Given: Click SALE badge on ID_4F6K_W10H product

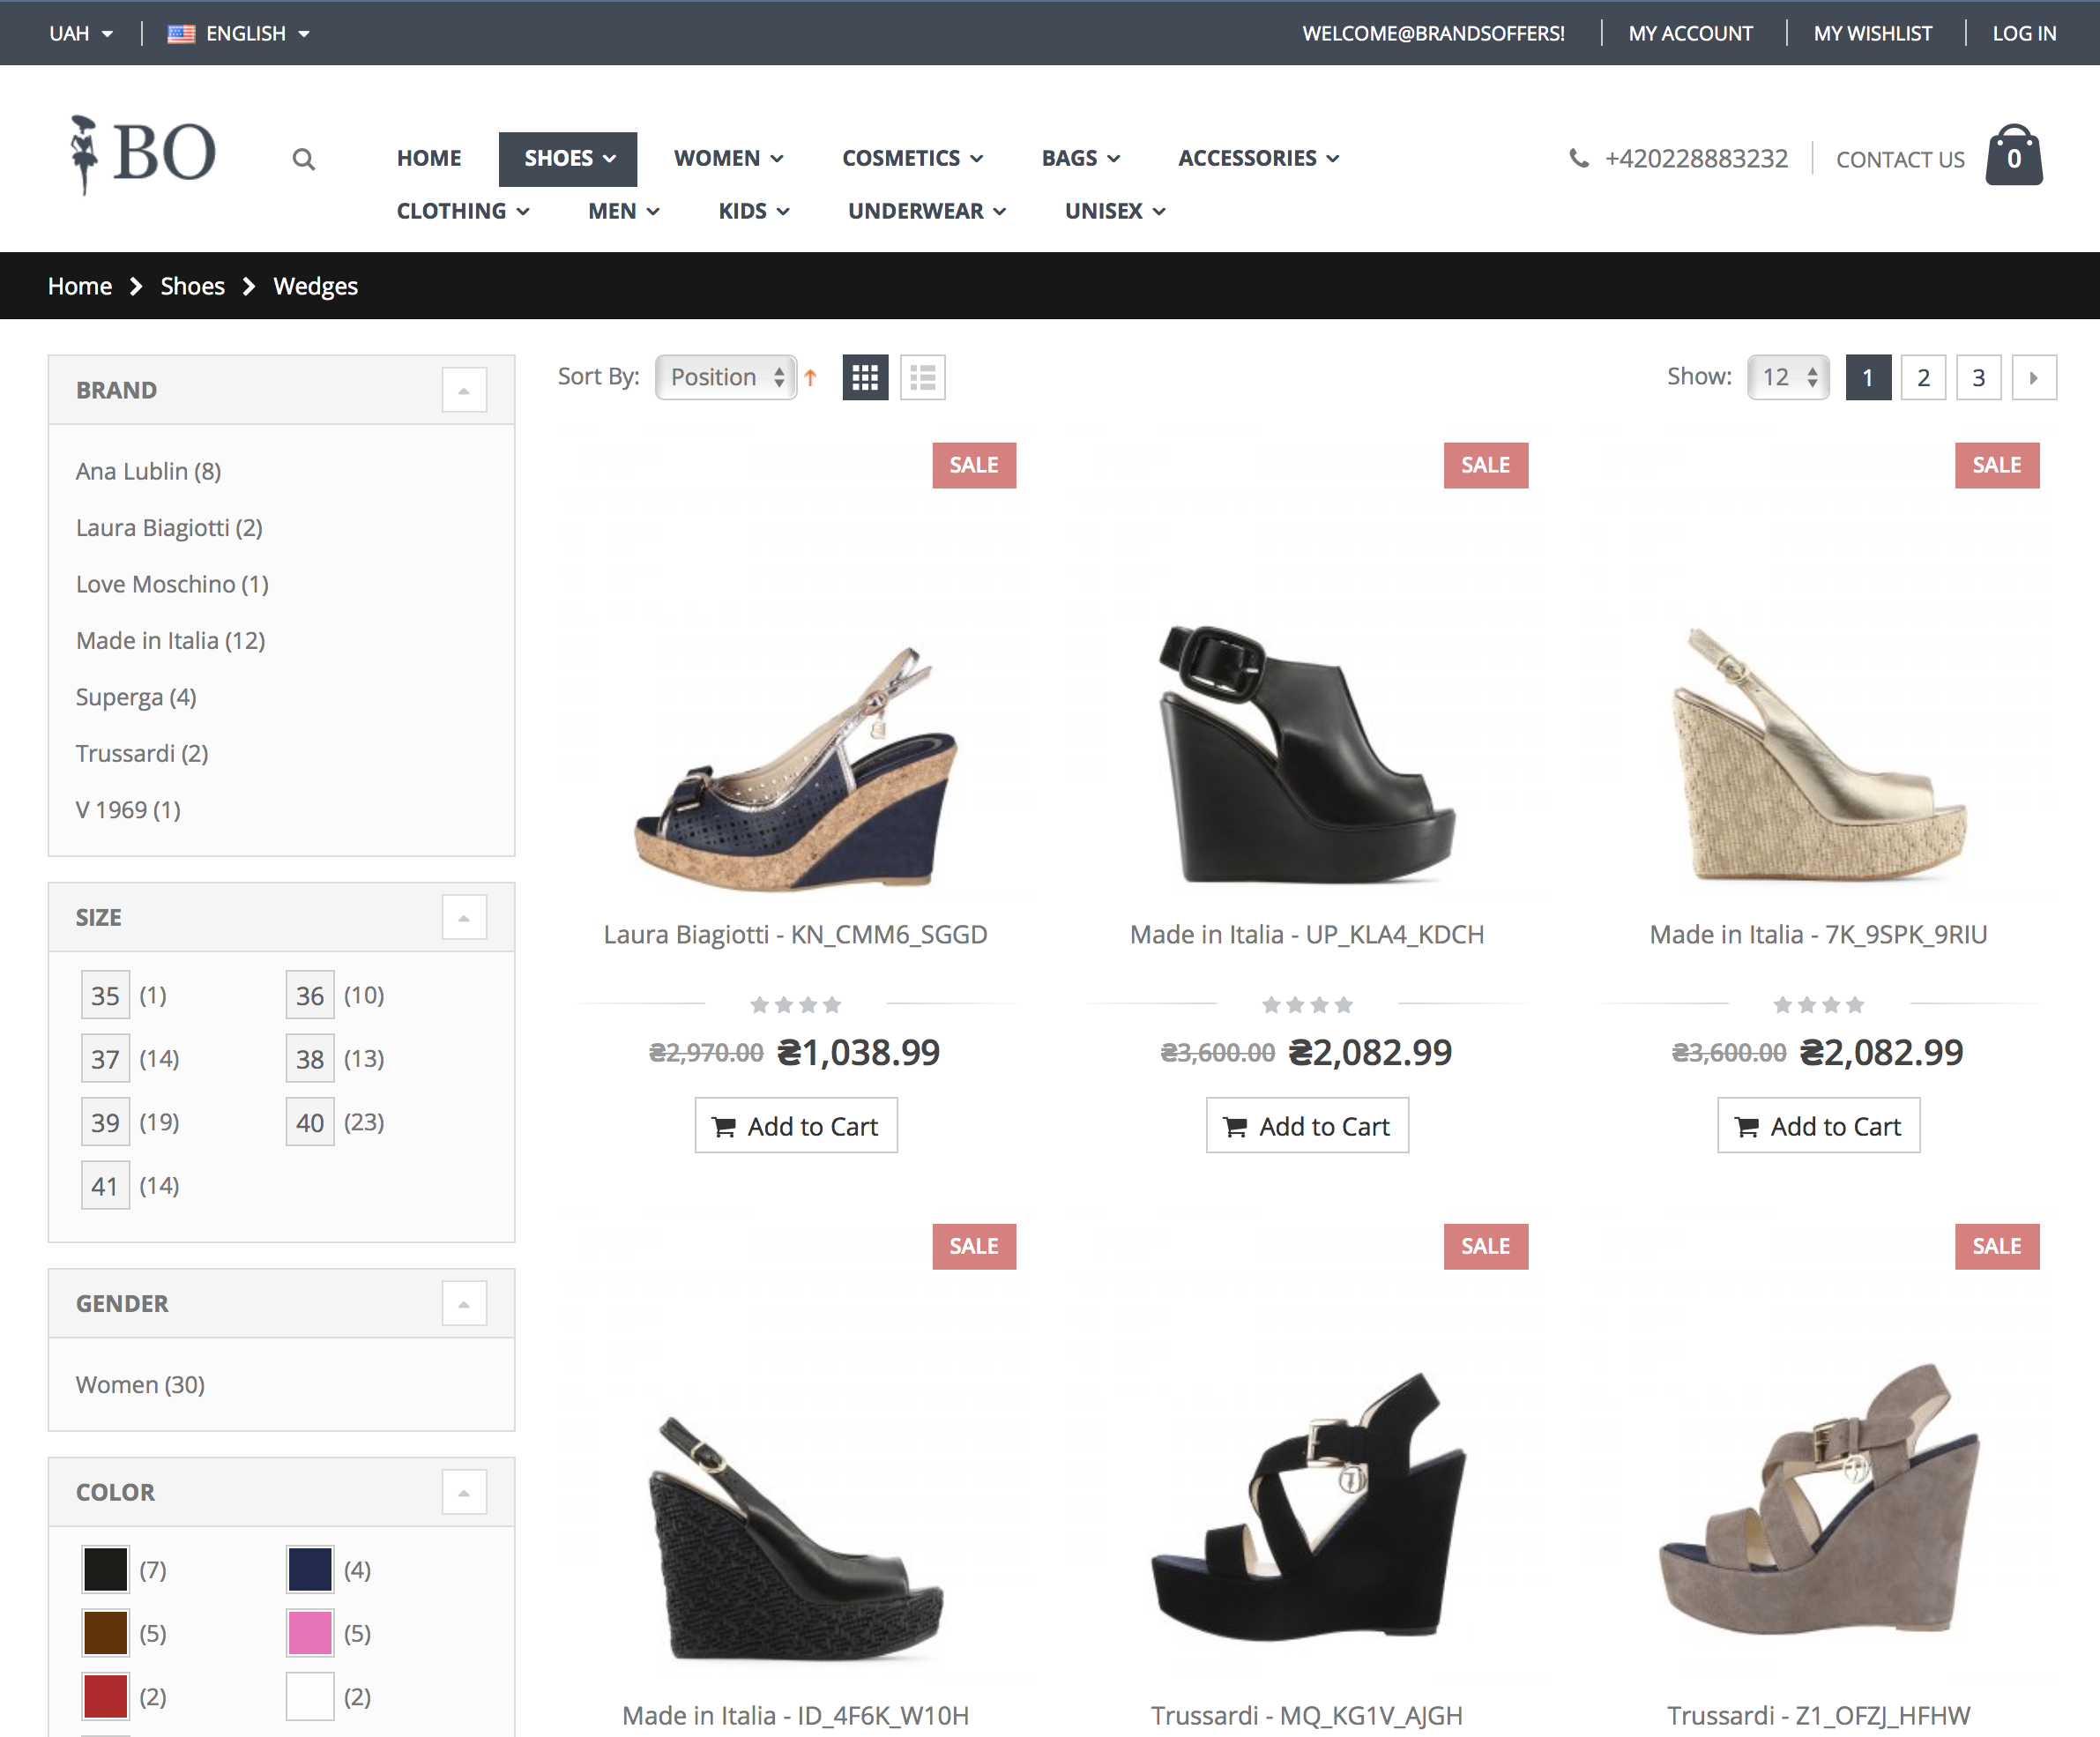Looking at the screenshot, I should 974,1246.
